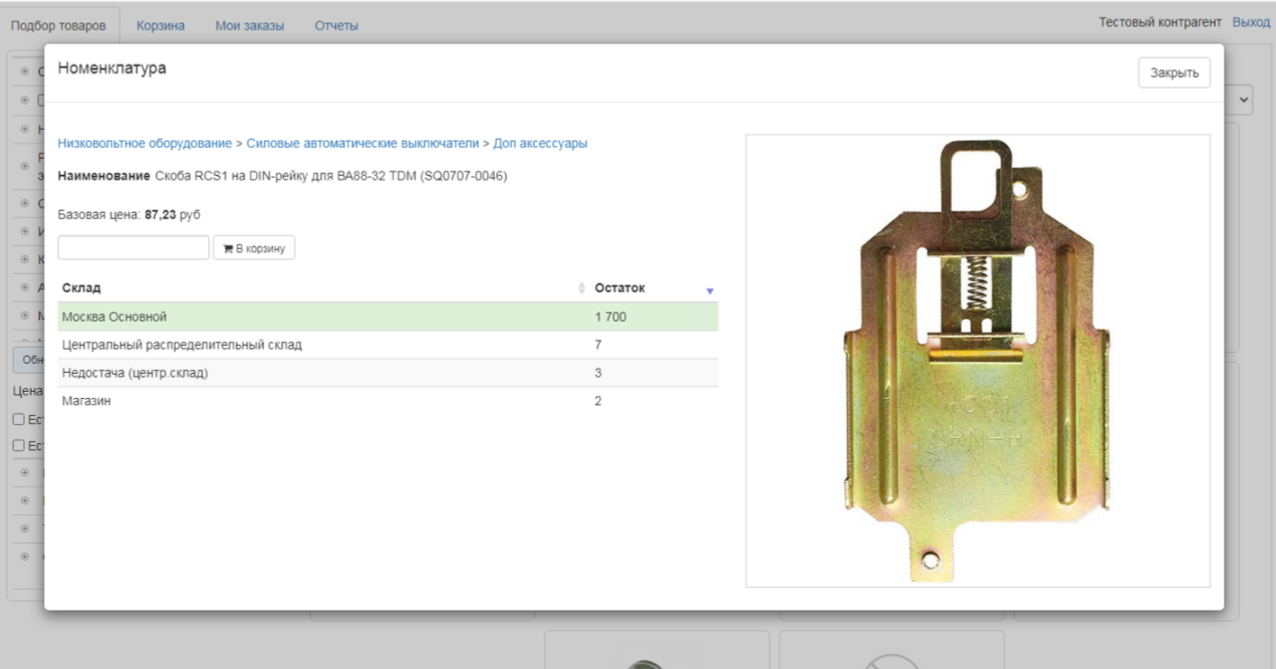Open Доп аксессуары breadcrumb link
This screenshot has height=669, width=1276.
click(x=540, y=143)
